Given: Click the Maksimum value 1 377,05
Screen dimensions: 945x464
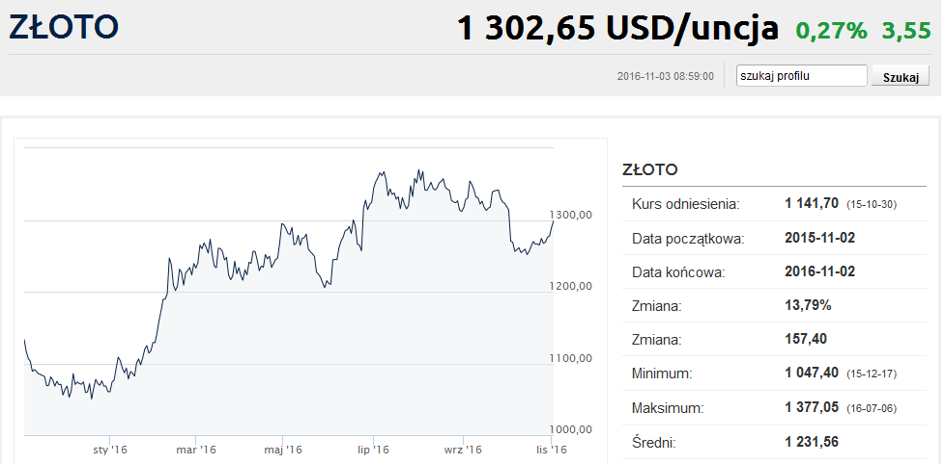Looking at the screenshot, I should coord(811,408).
